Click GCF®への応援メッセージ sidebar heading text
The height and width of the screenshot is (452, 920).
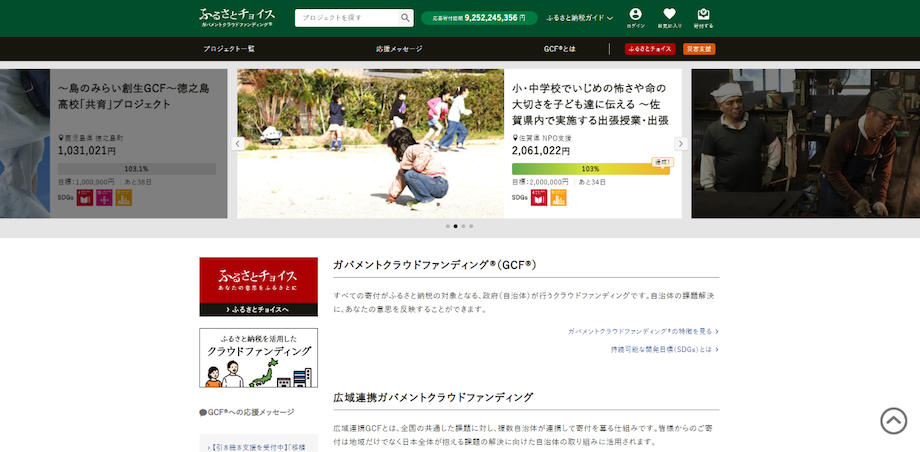(251, 413)
